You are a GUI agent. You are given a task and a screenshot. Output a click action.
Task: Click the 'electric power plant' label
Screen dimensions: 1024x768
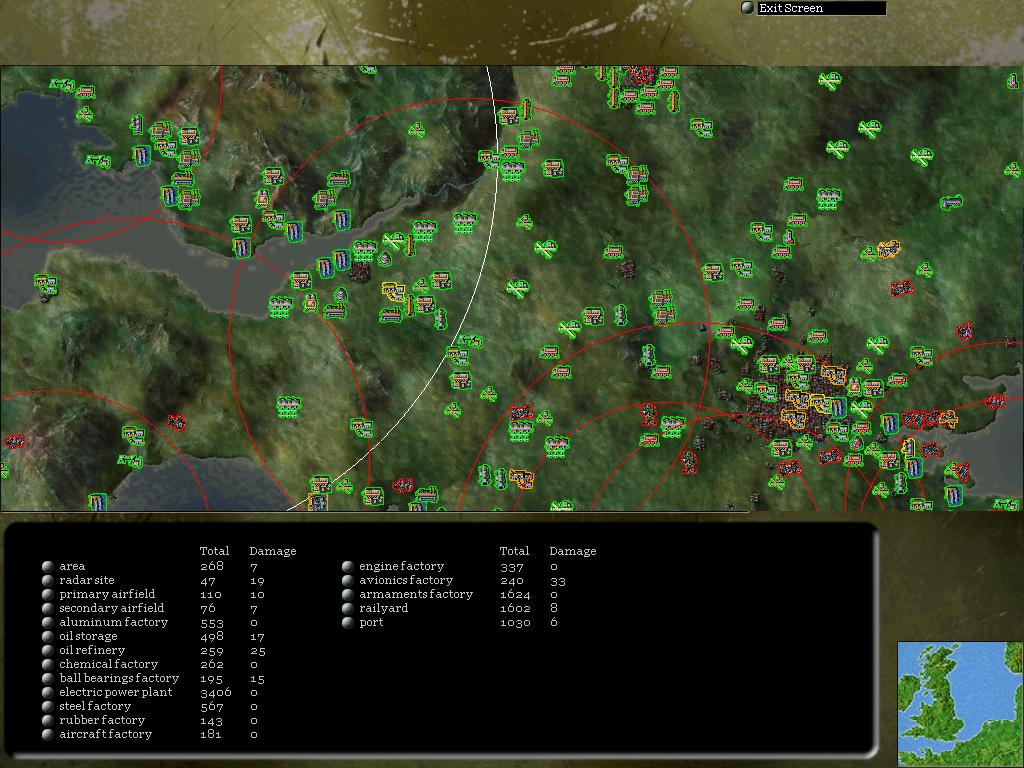[116, 692]
